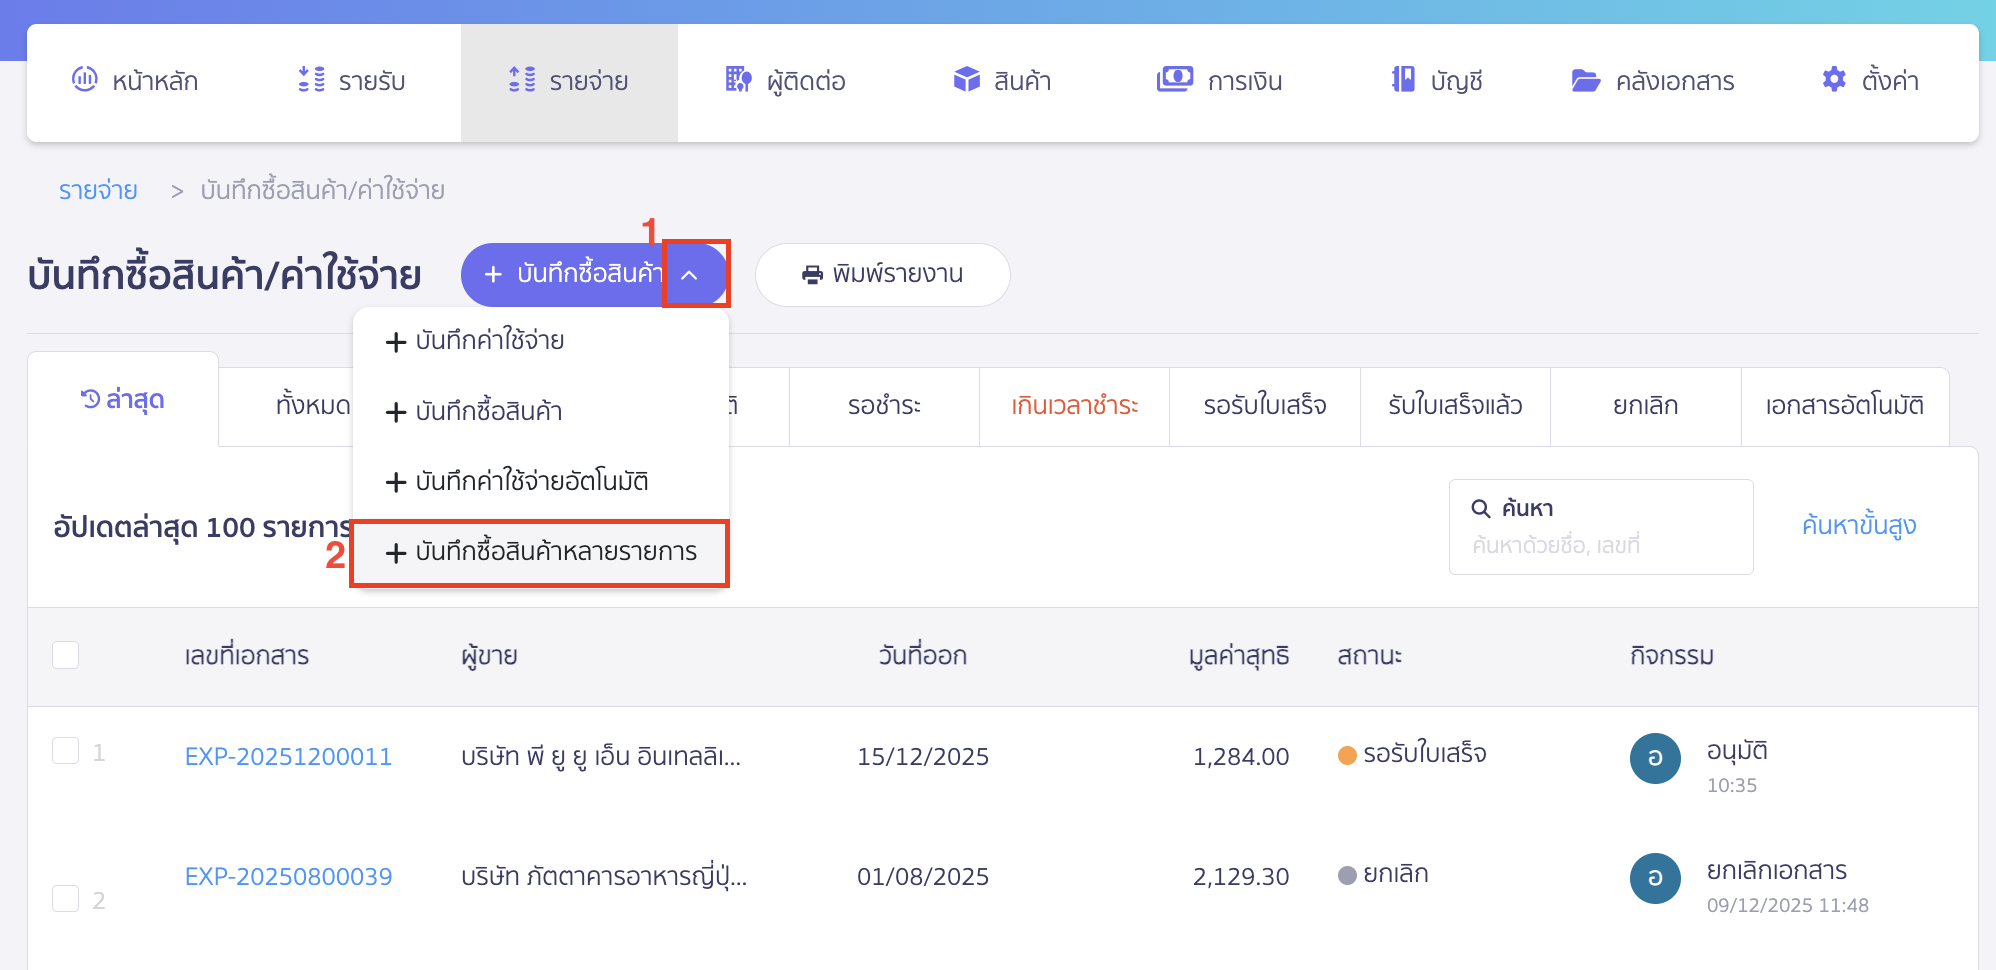
Task: Click the พิมพ์รายงาน print report button
Action: pyautogui.click(x=882, y=274)
